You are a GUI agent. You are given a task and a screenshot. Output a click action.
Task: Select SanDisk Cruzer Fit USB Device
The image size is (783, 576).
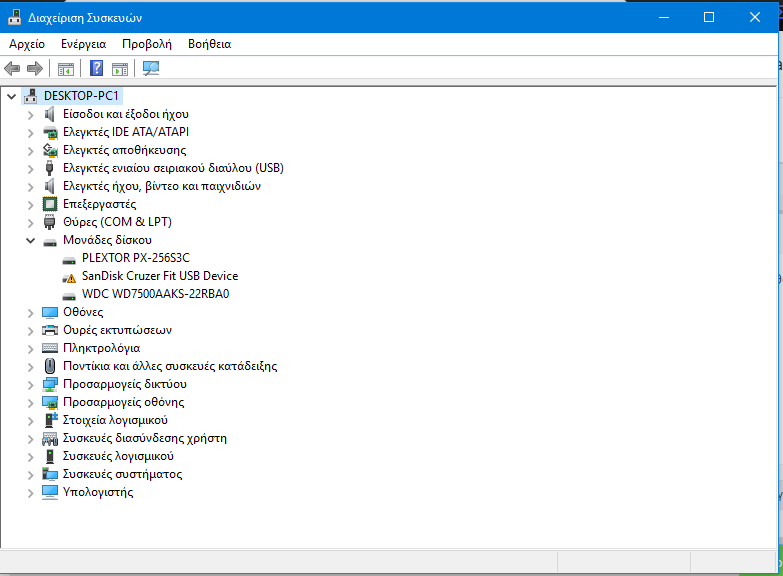coord(160,276)
